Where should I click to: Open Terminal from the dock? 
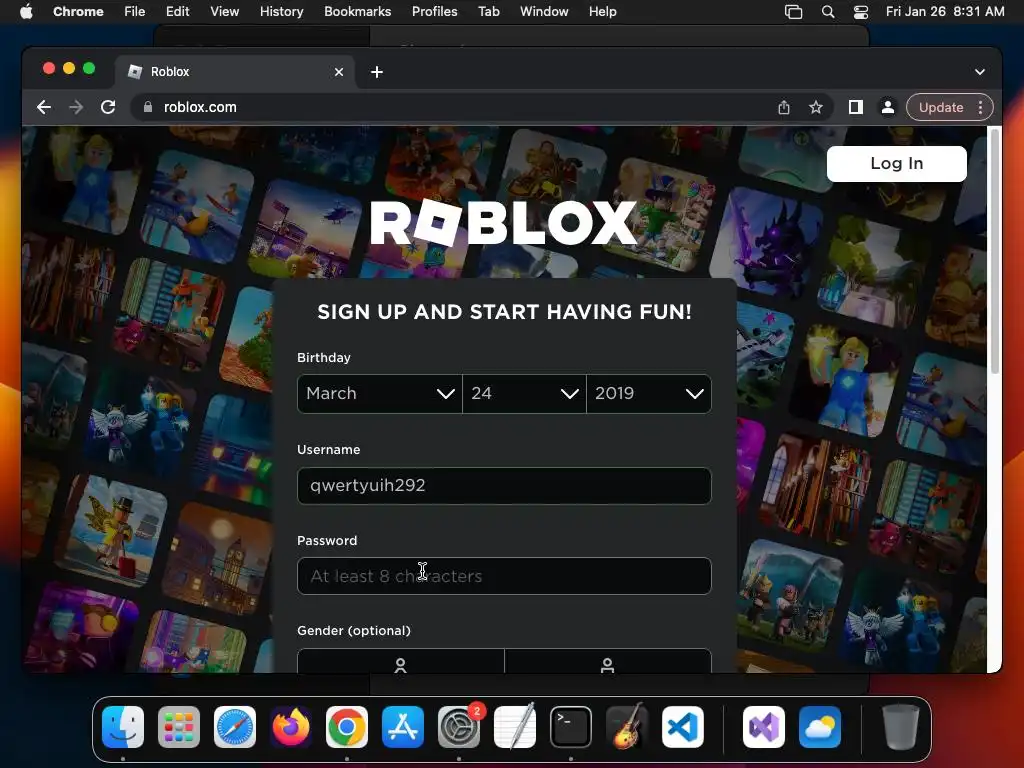tap(571, 727)
